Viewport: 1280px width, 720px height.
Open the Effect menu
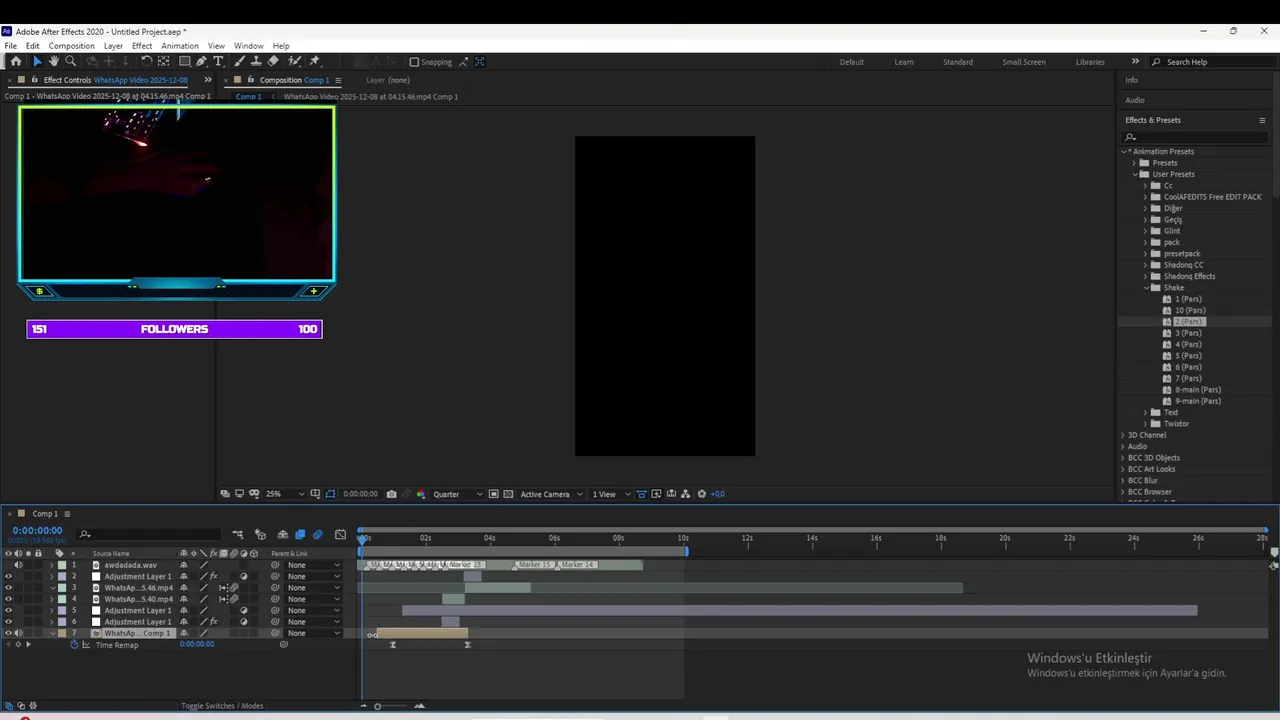tap(142, 46)
